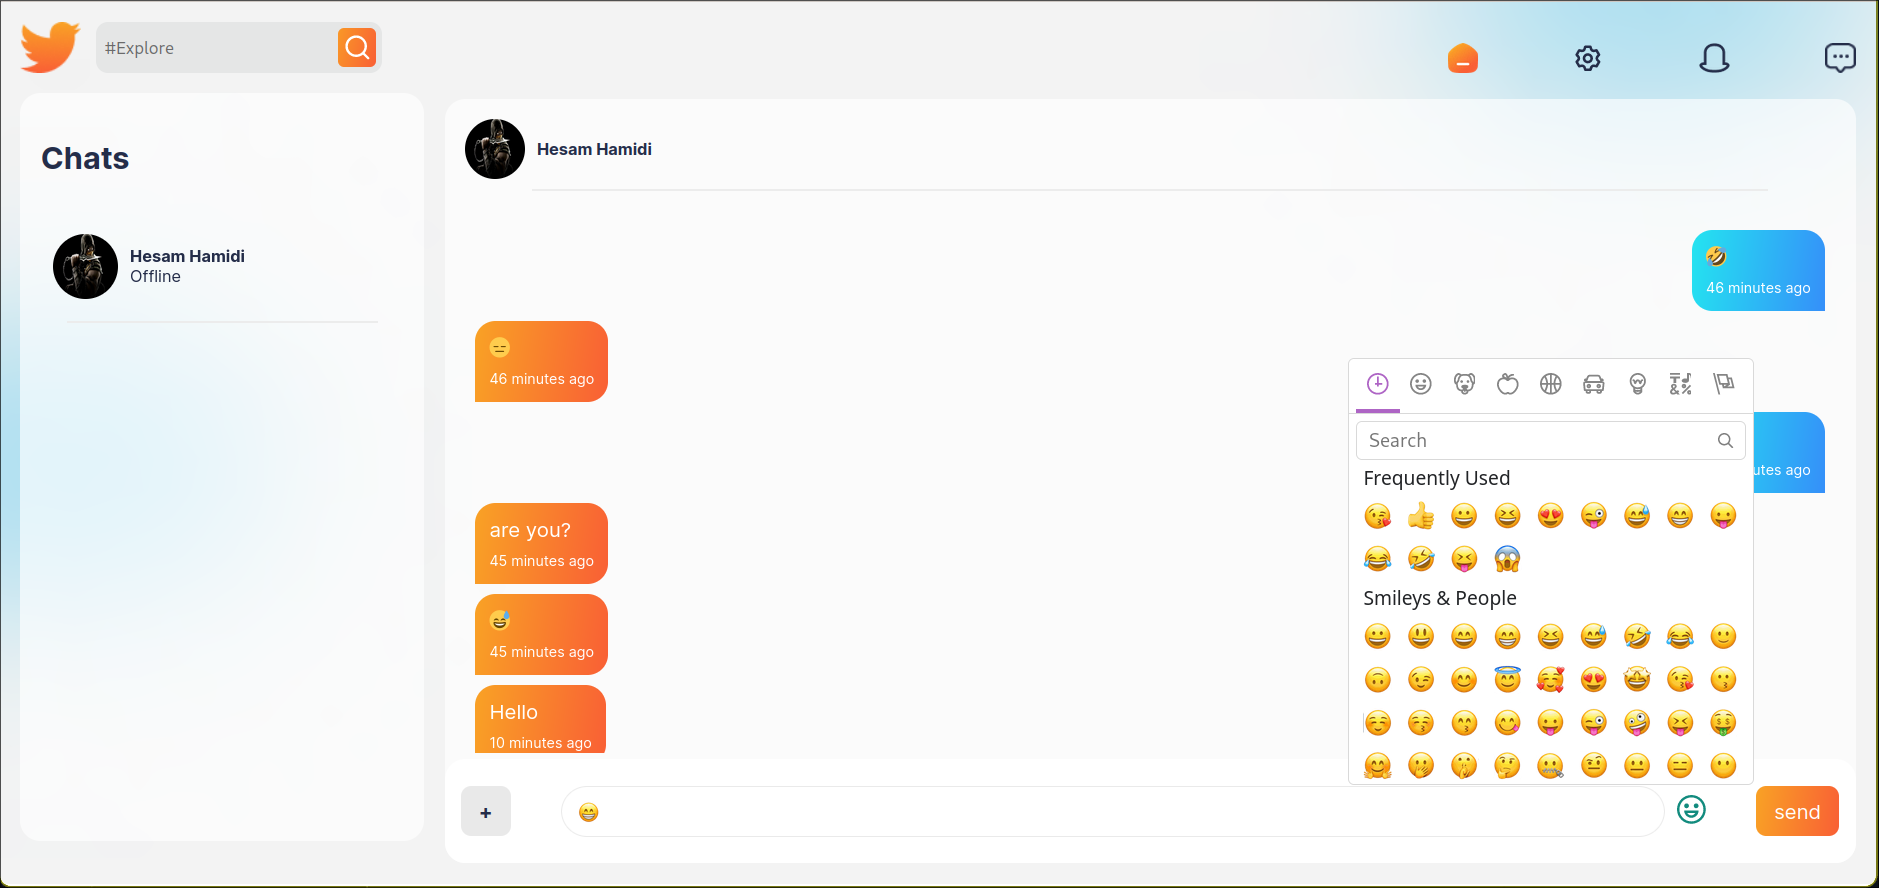
Task: Switch to Food & Drink apple tab
Action: 1508,384
